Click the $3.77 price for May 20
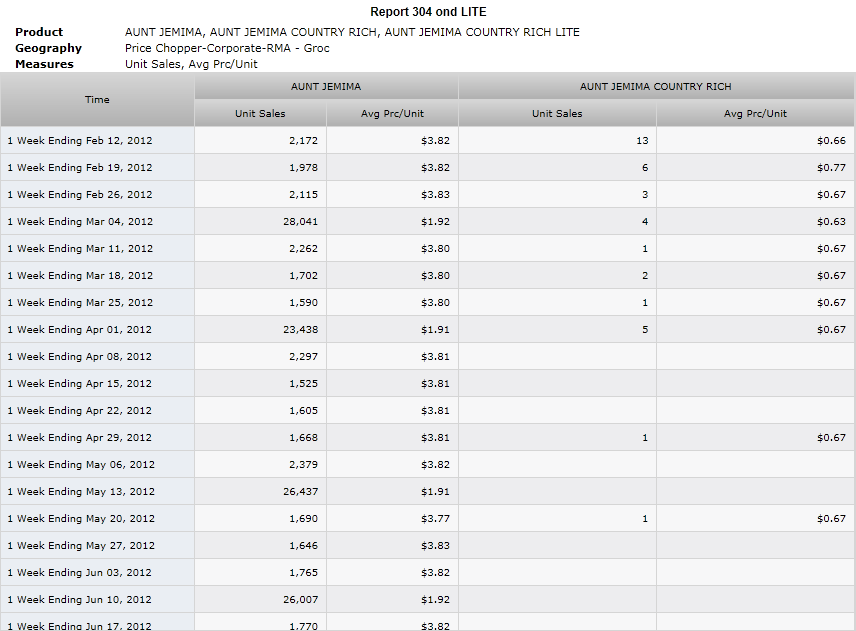The image size is (856, 631). point(435,519)
